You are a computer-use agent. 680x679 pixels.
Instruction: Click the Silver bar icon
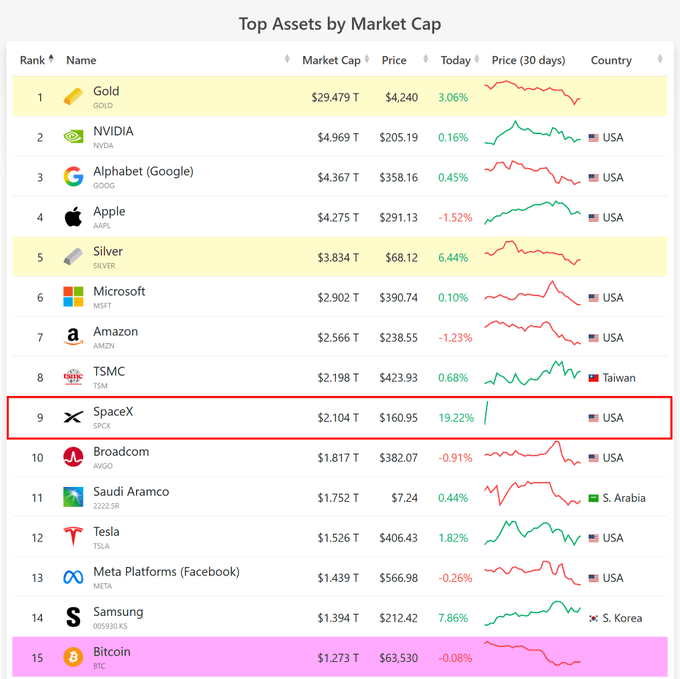pyautogui.click(x=73, y=257)
